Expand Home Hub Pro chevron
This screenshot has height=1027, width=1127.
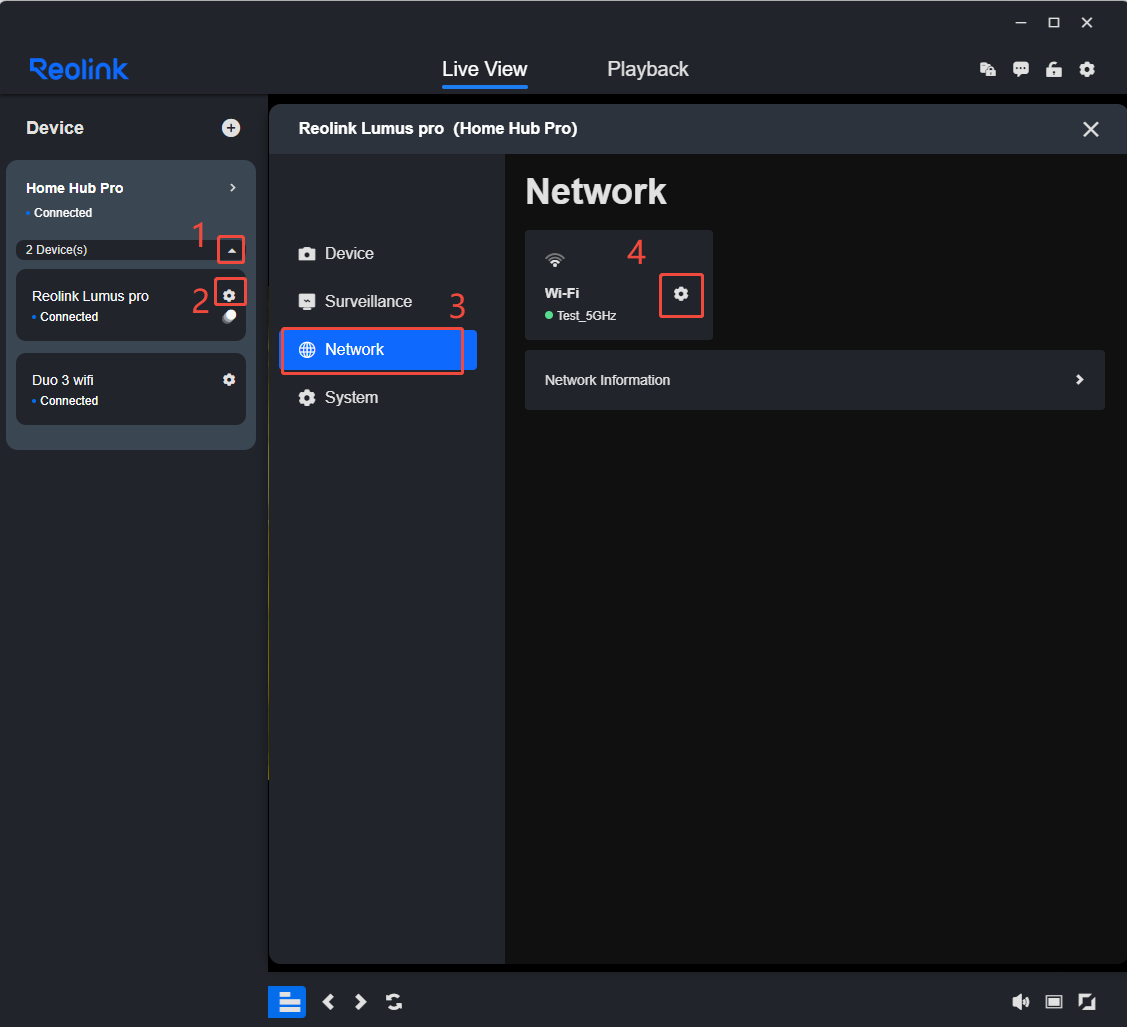232,188
